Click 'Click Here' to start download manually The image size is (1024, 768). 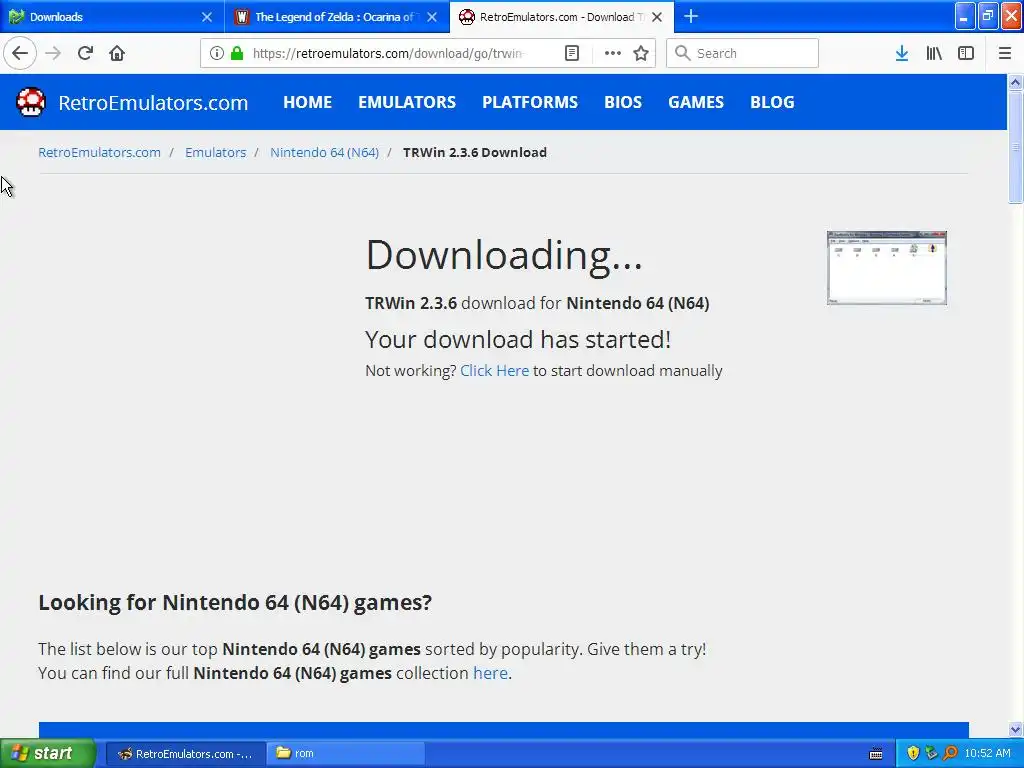[x=494, y=371]
